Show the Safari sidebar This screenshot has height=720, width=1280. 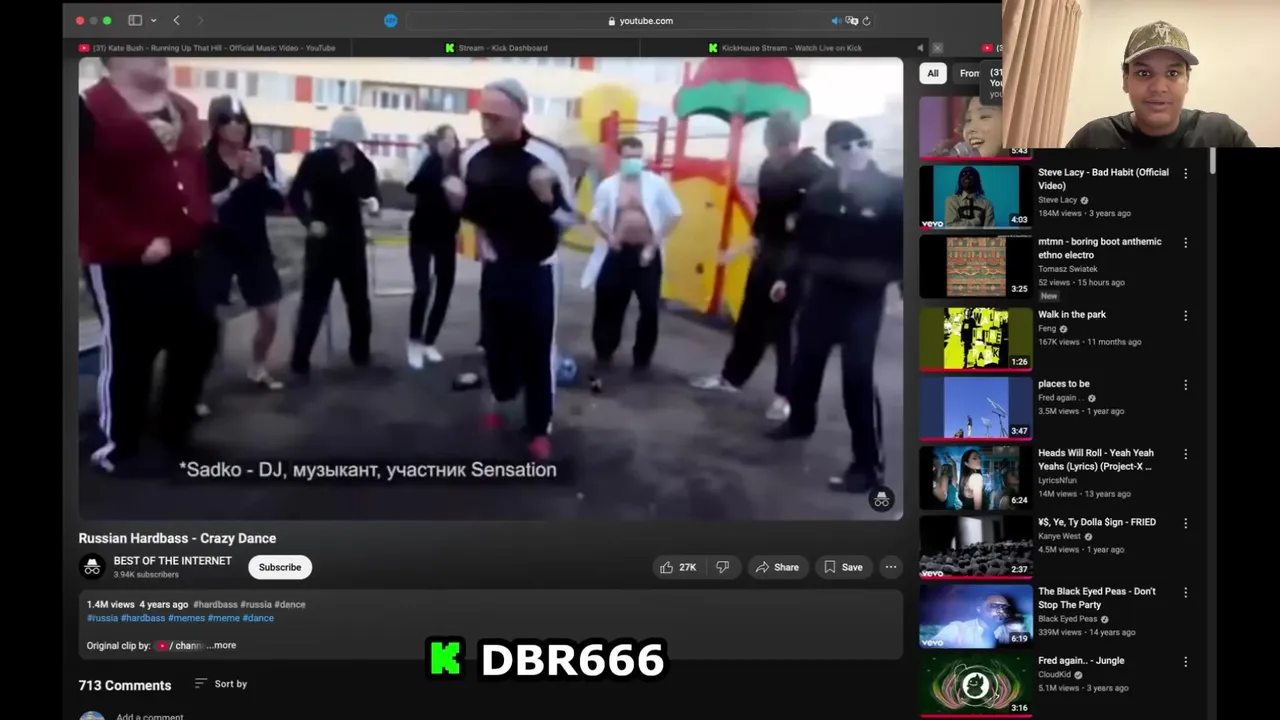point(135,20)
